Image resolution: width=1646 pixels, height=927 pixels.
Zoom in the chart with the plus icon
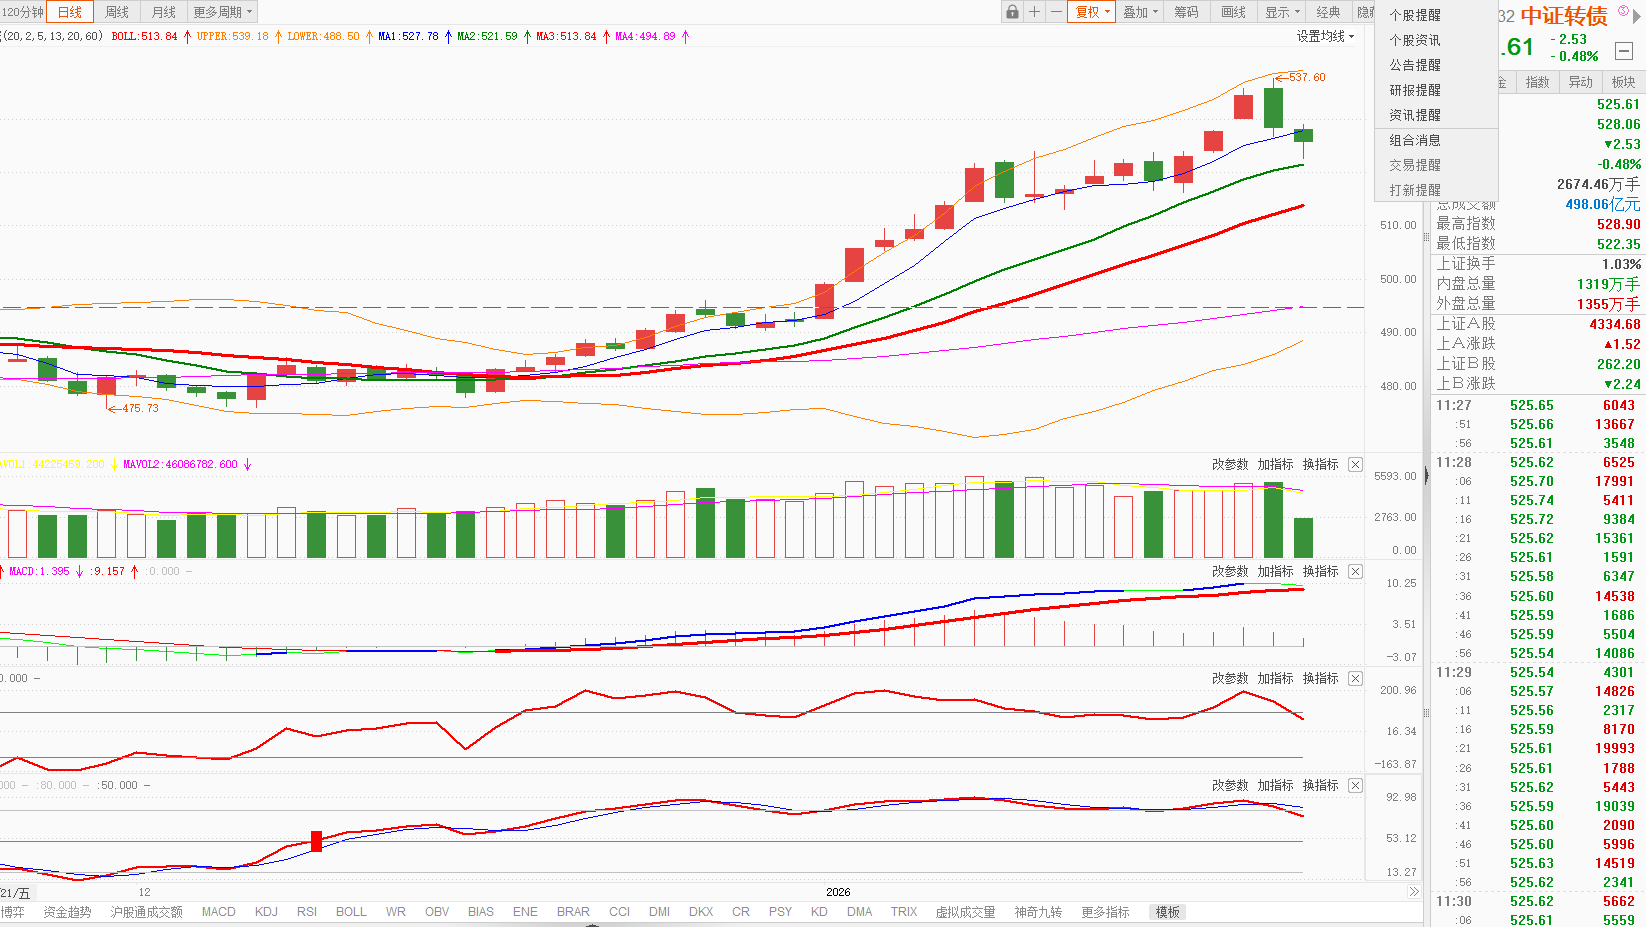click(1034, 12)
